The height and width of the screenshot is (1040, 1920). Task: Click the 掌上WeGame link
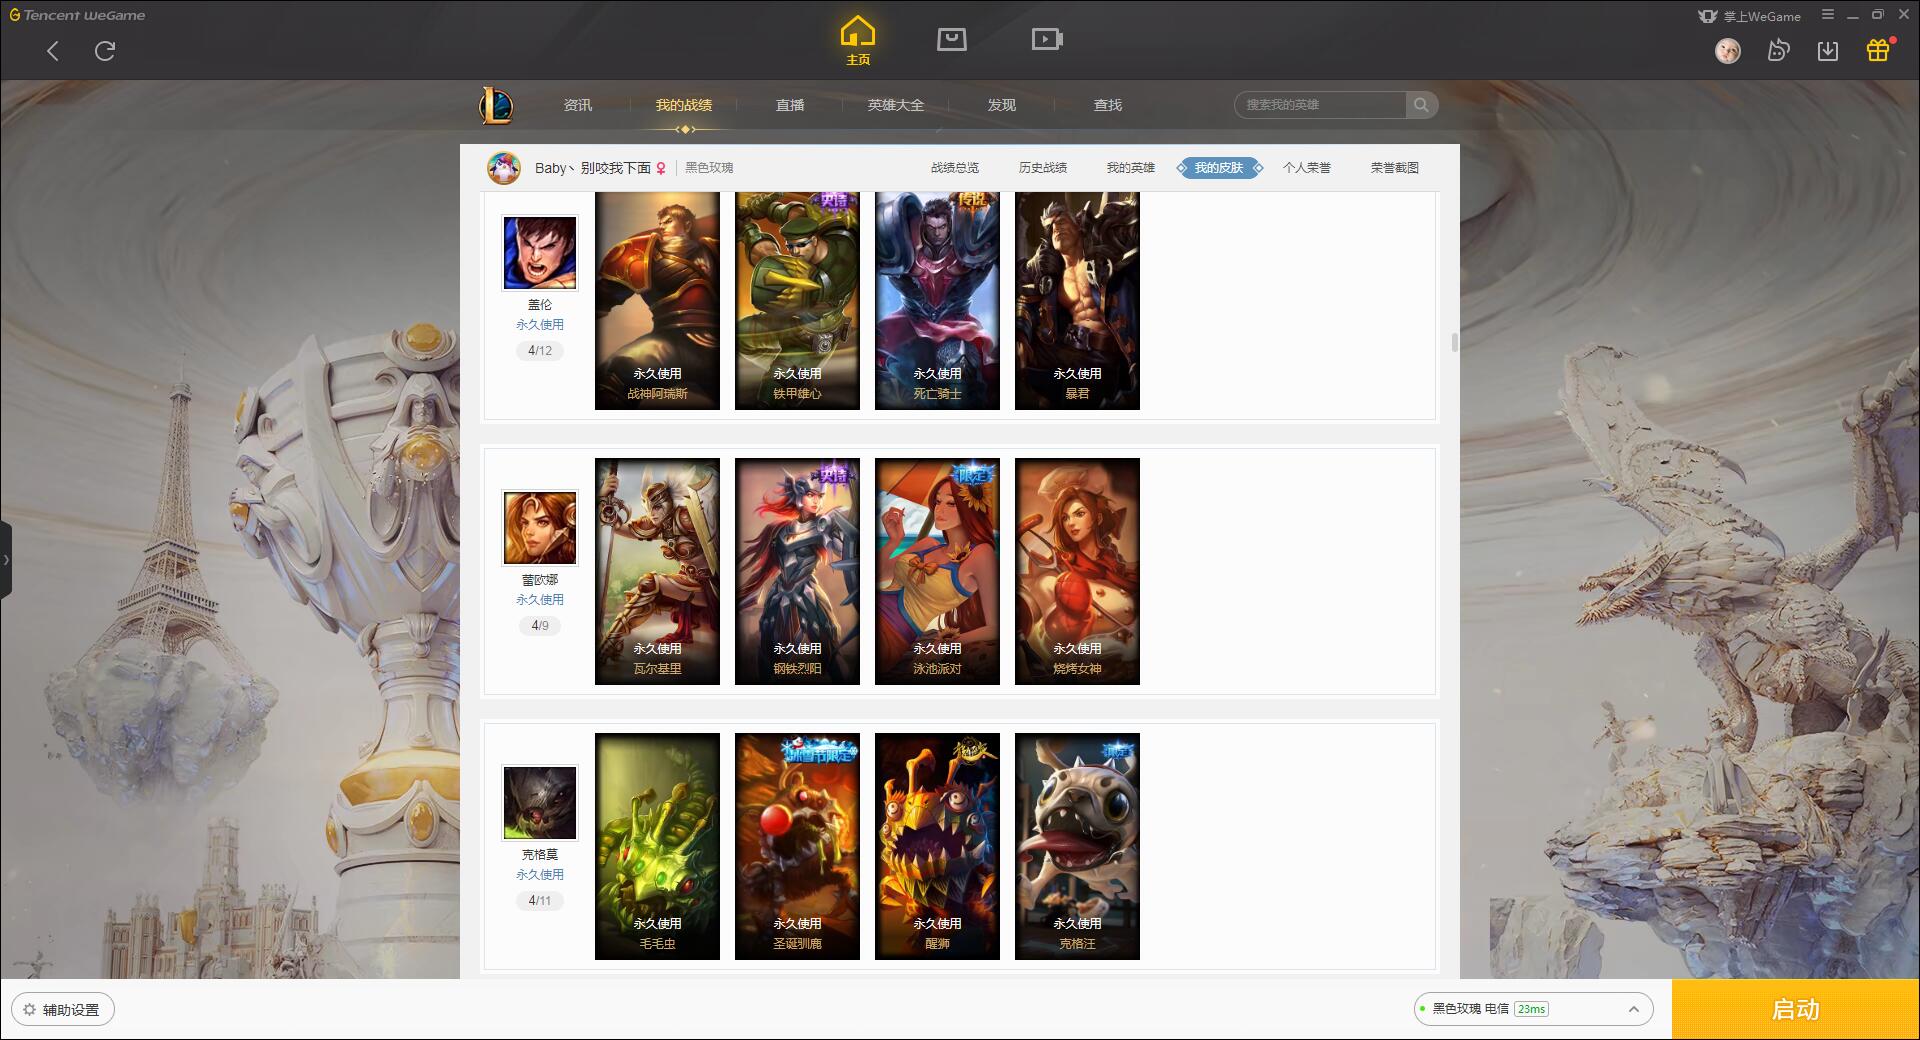click(1750, 16)
